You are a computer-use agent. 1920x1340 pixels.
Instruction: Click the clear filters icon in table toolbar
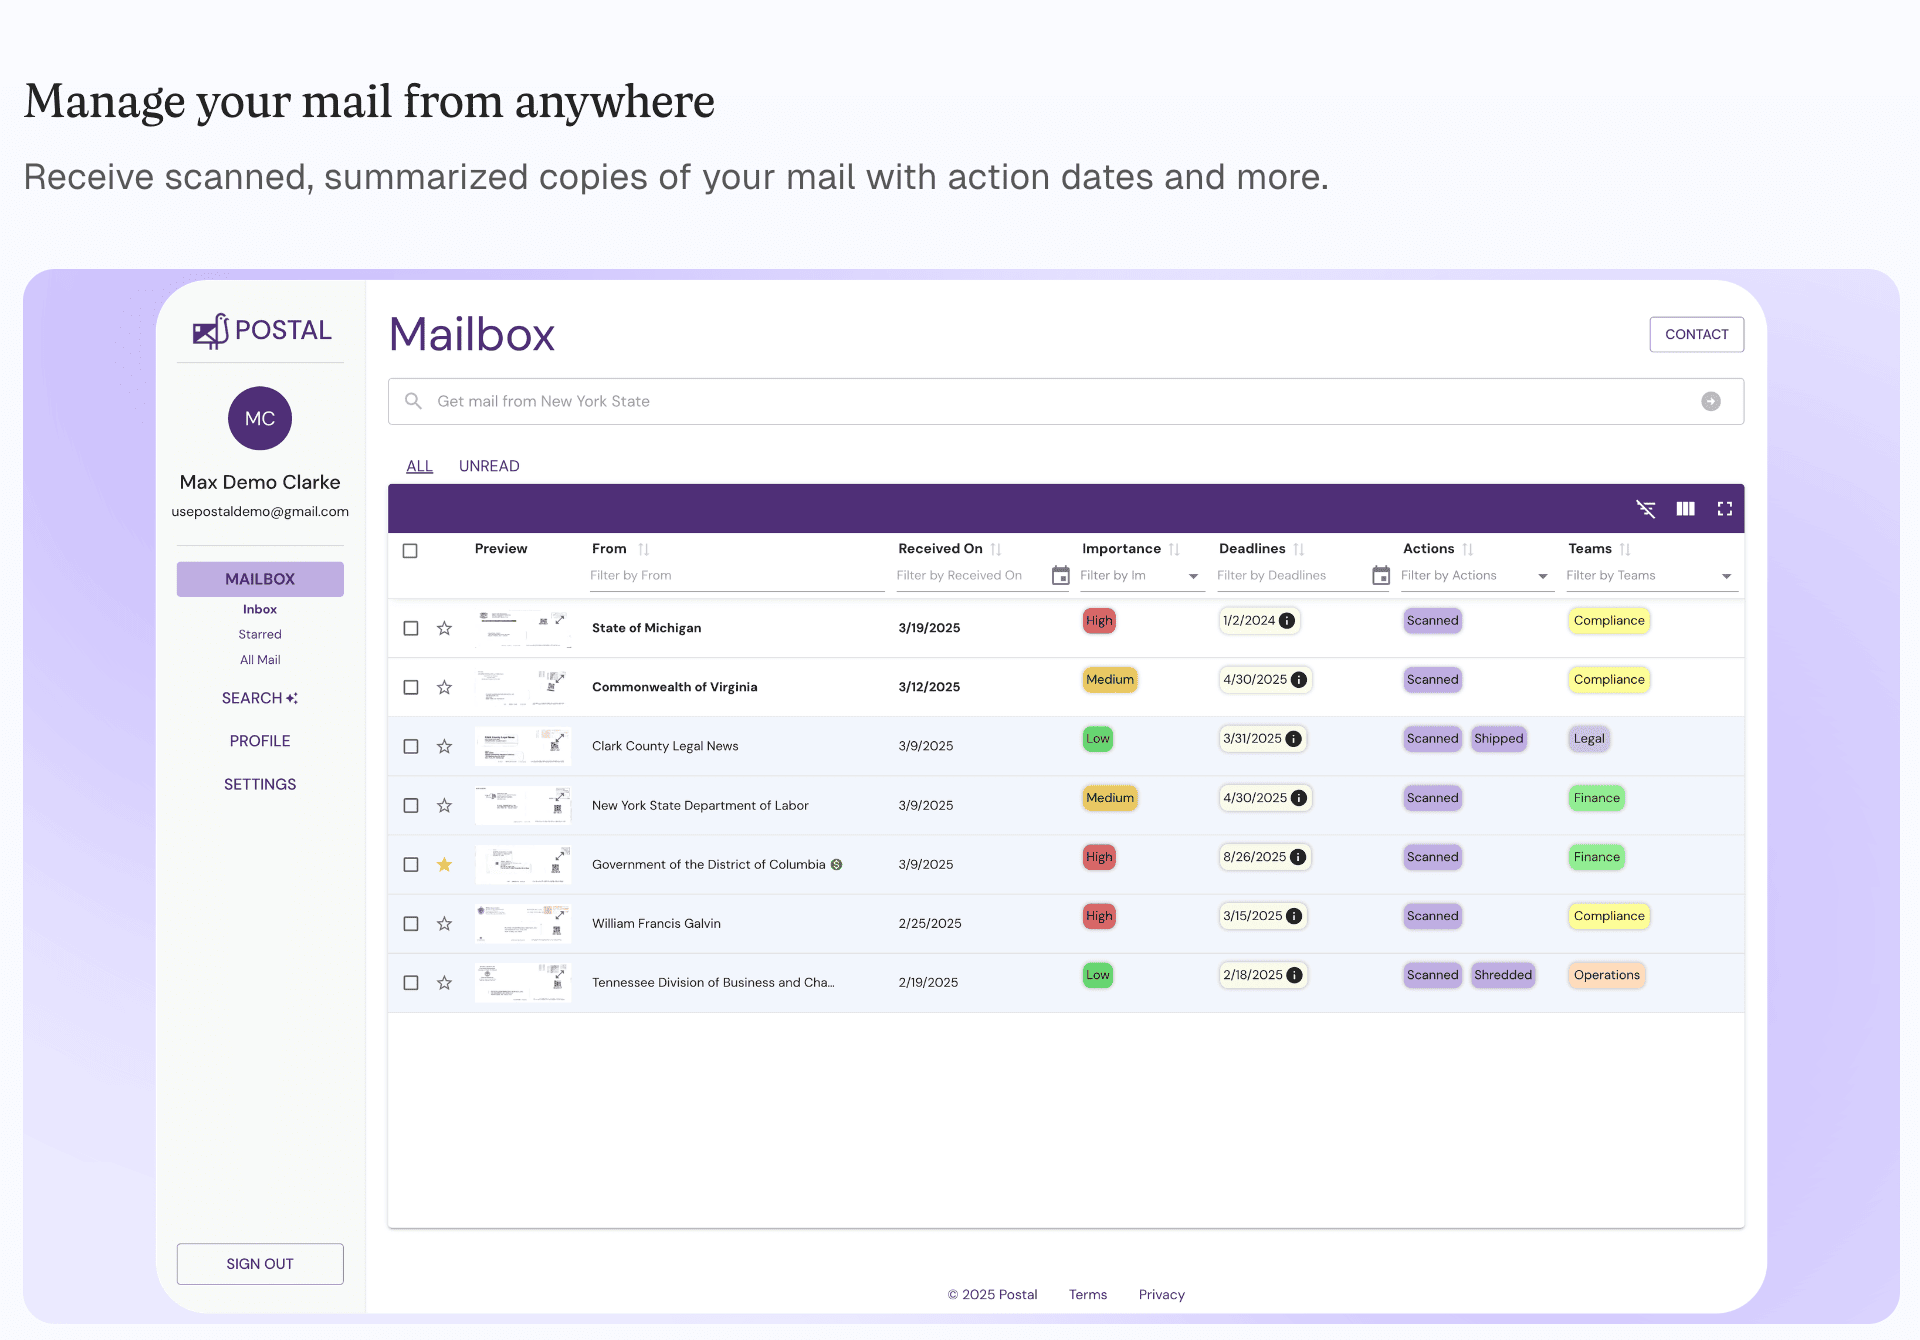coord(1645,509)
